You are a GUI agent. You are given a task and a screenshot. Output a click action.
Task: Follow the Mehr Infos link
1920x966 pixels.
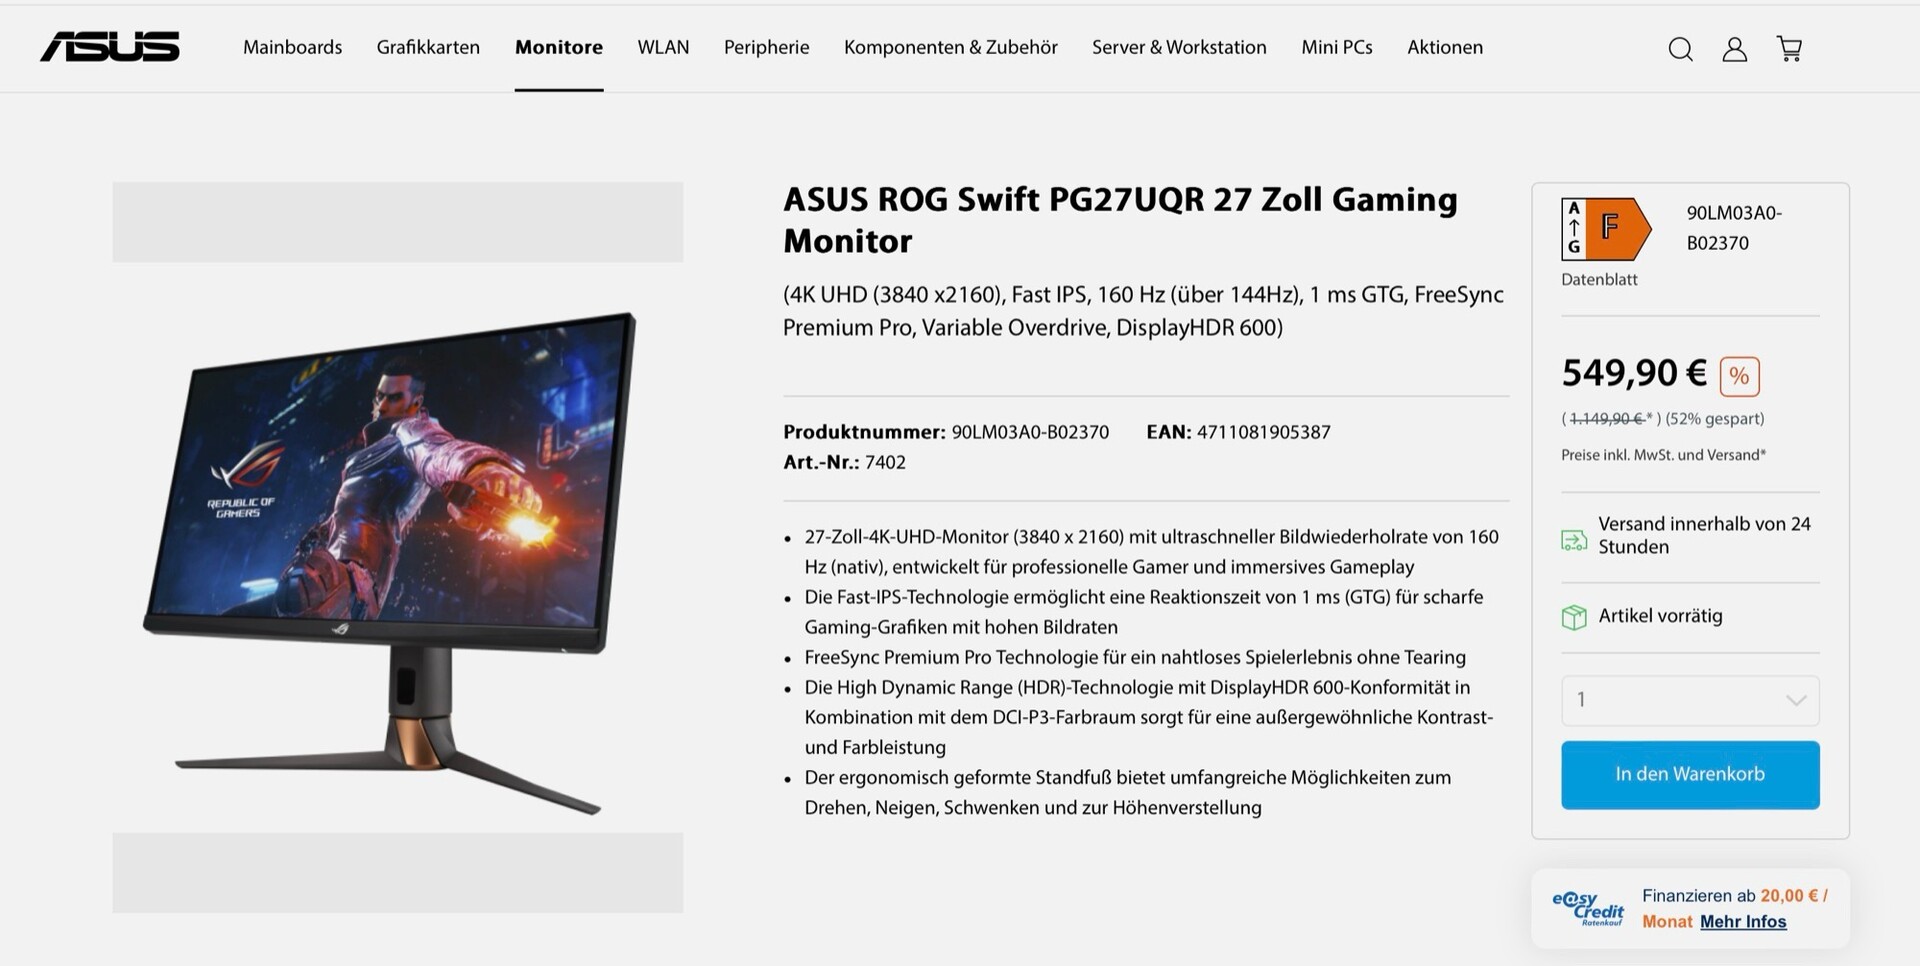[1743, 922]
